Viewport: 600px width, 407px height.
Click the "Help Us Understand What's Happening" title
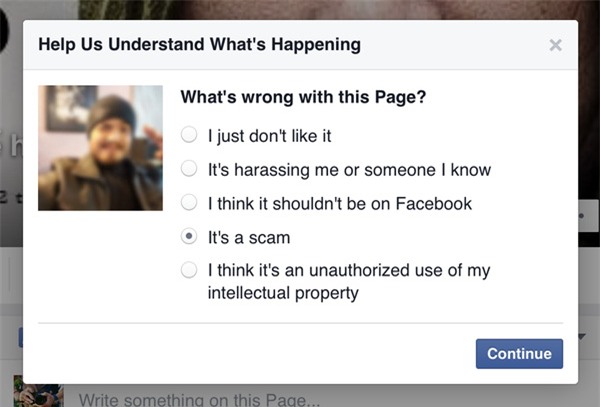[x=199, y=45]
